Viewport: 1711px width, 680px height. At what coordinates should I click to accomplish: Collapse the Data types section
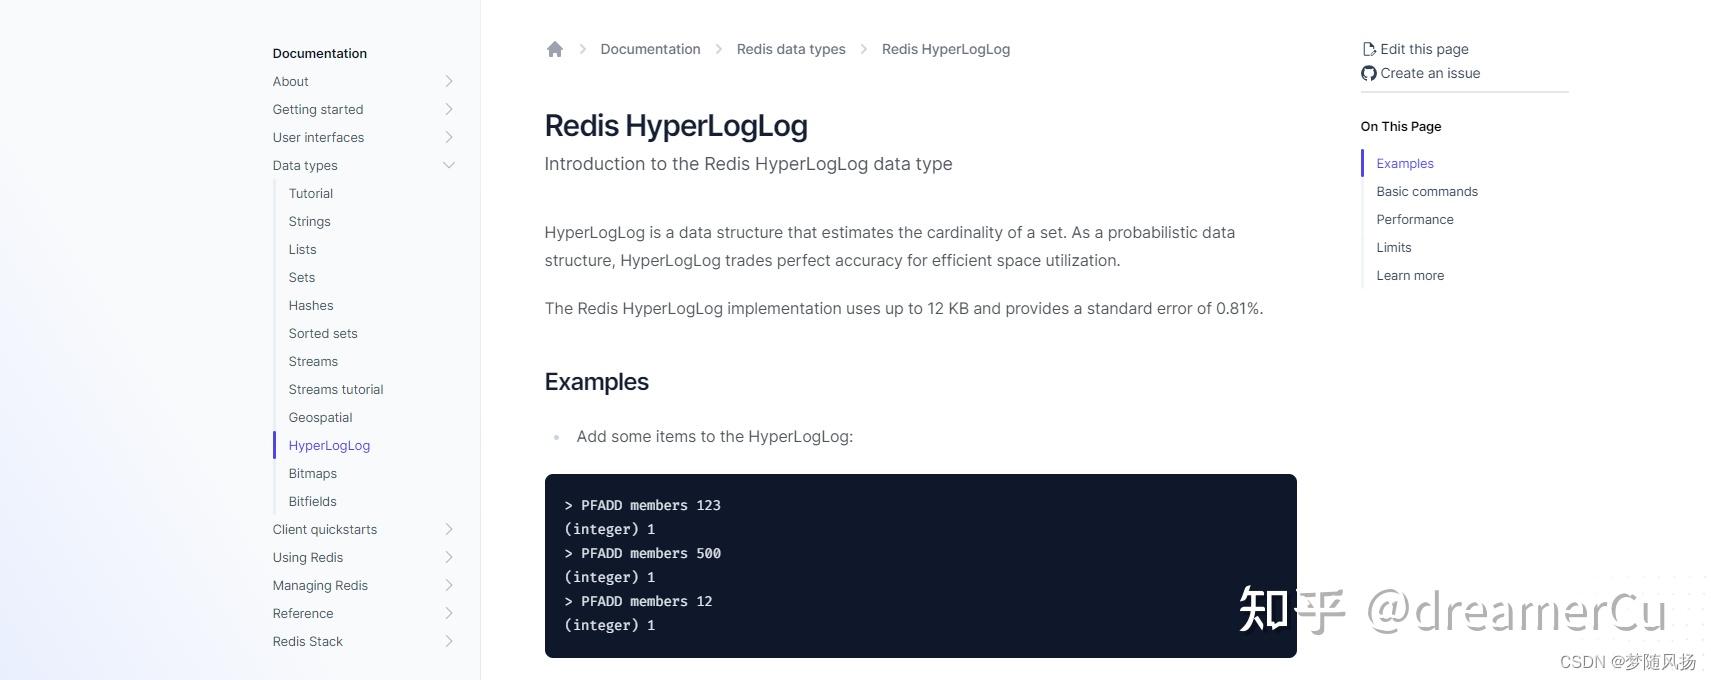[449, 165]
